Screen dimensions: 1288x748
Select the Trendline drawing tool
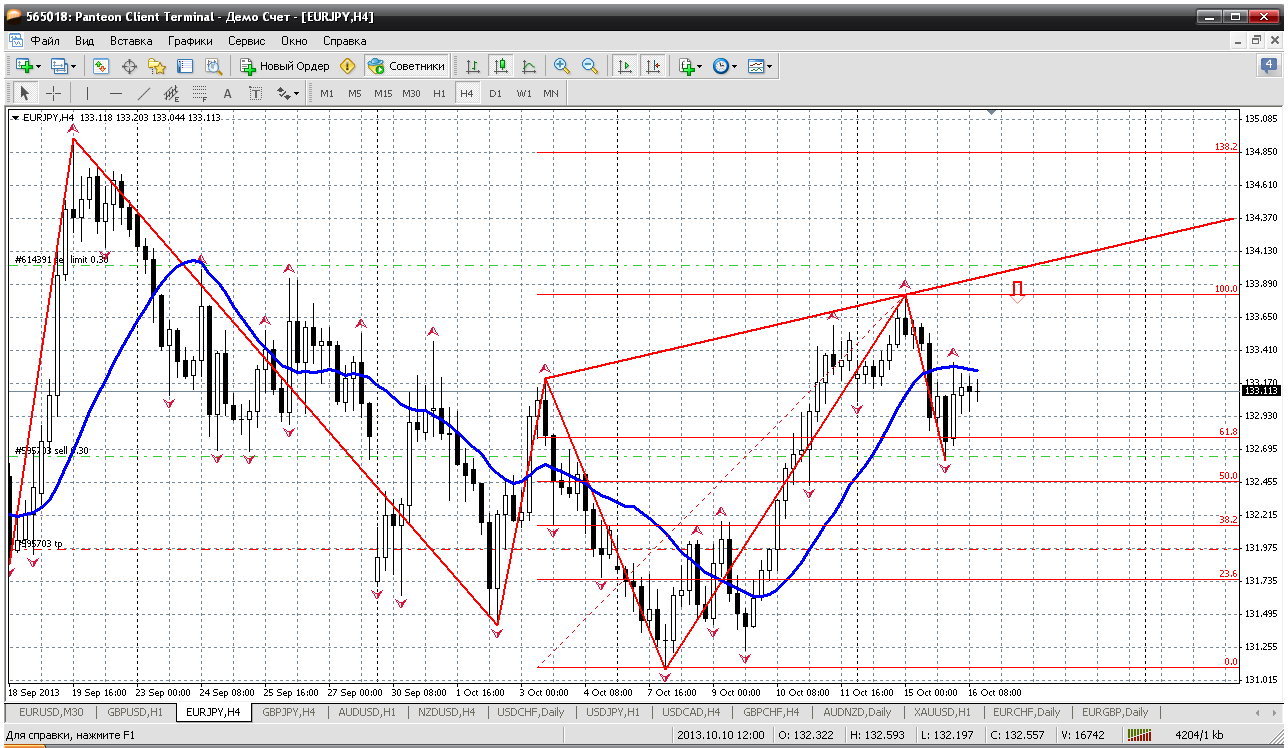[143, 93]
